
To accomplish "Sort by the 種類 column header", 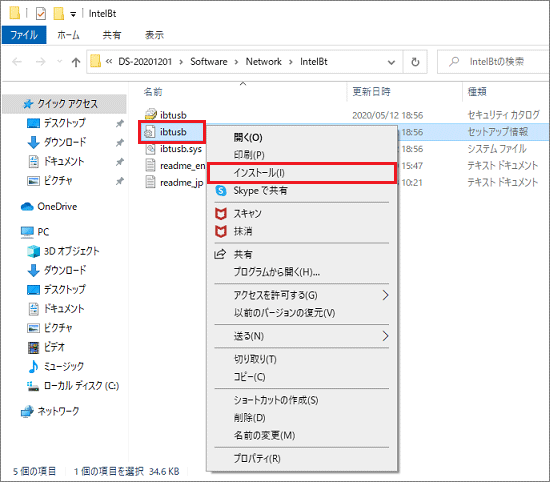I will [477, 92].
